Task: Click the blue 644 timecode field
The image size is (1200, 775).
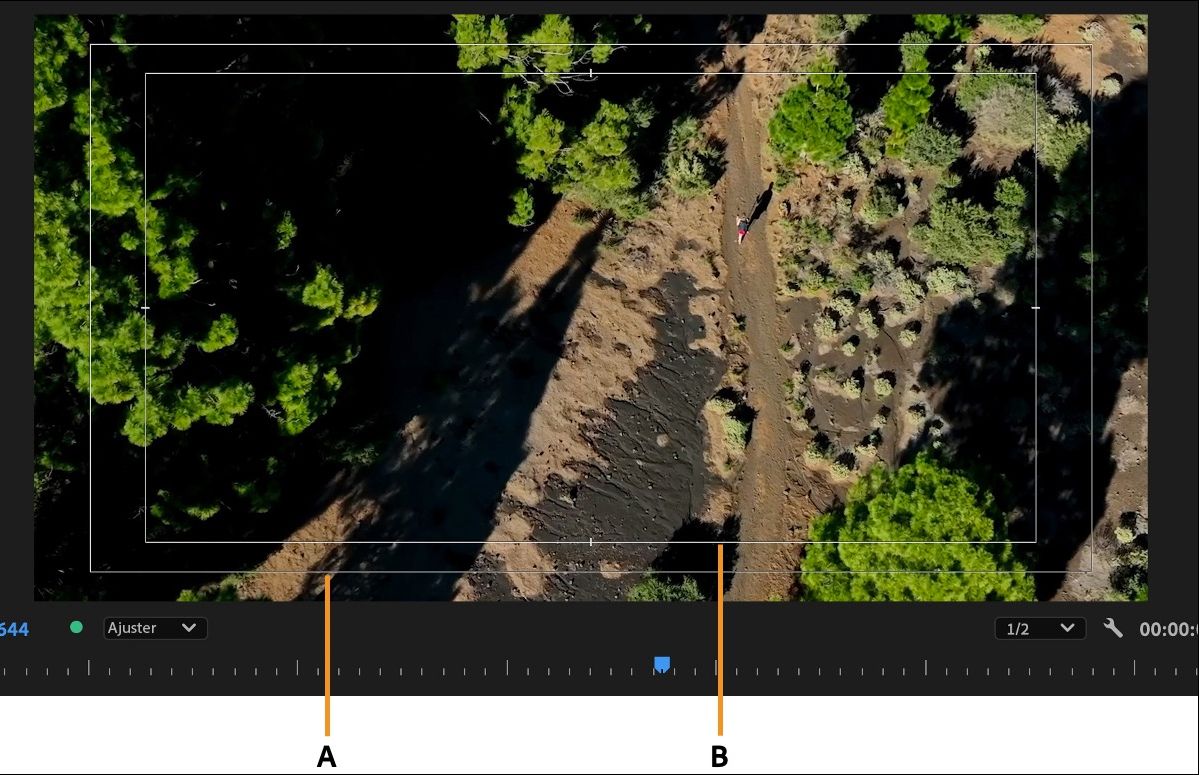Action: coord(12,628)
